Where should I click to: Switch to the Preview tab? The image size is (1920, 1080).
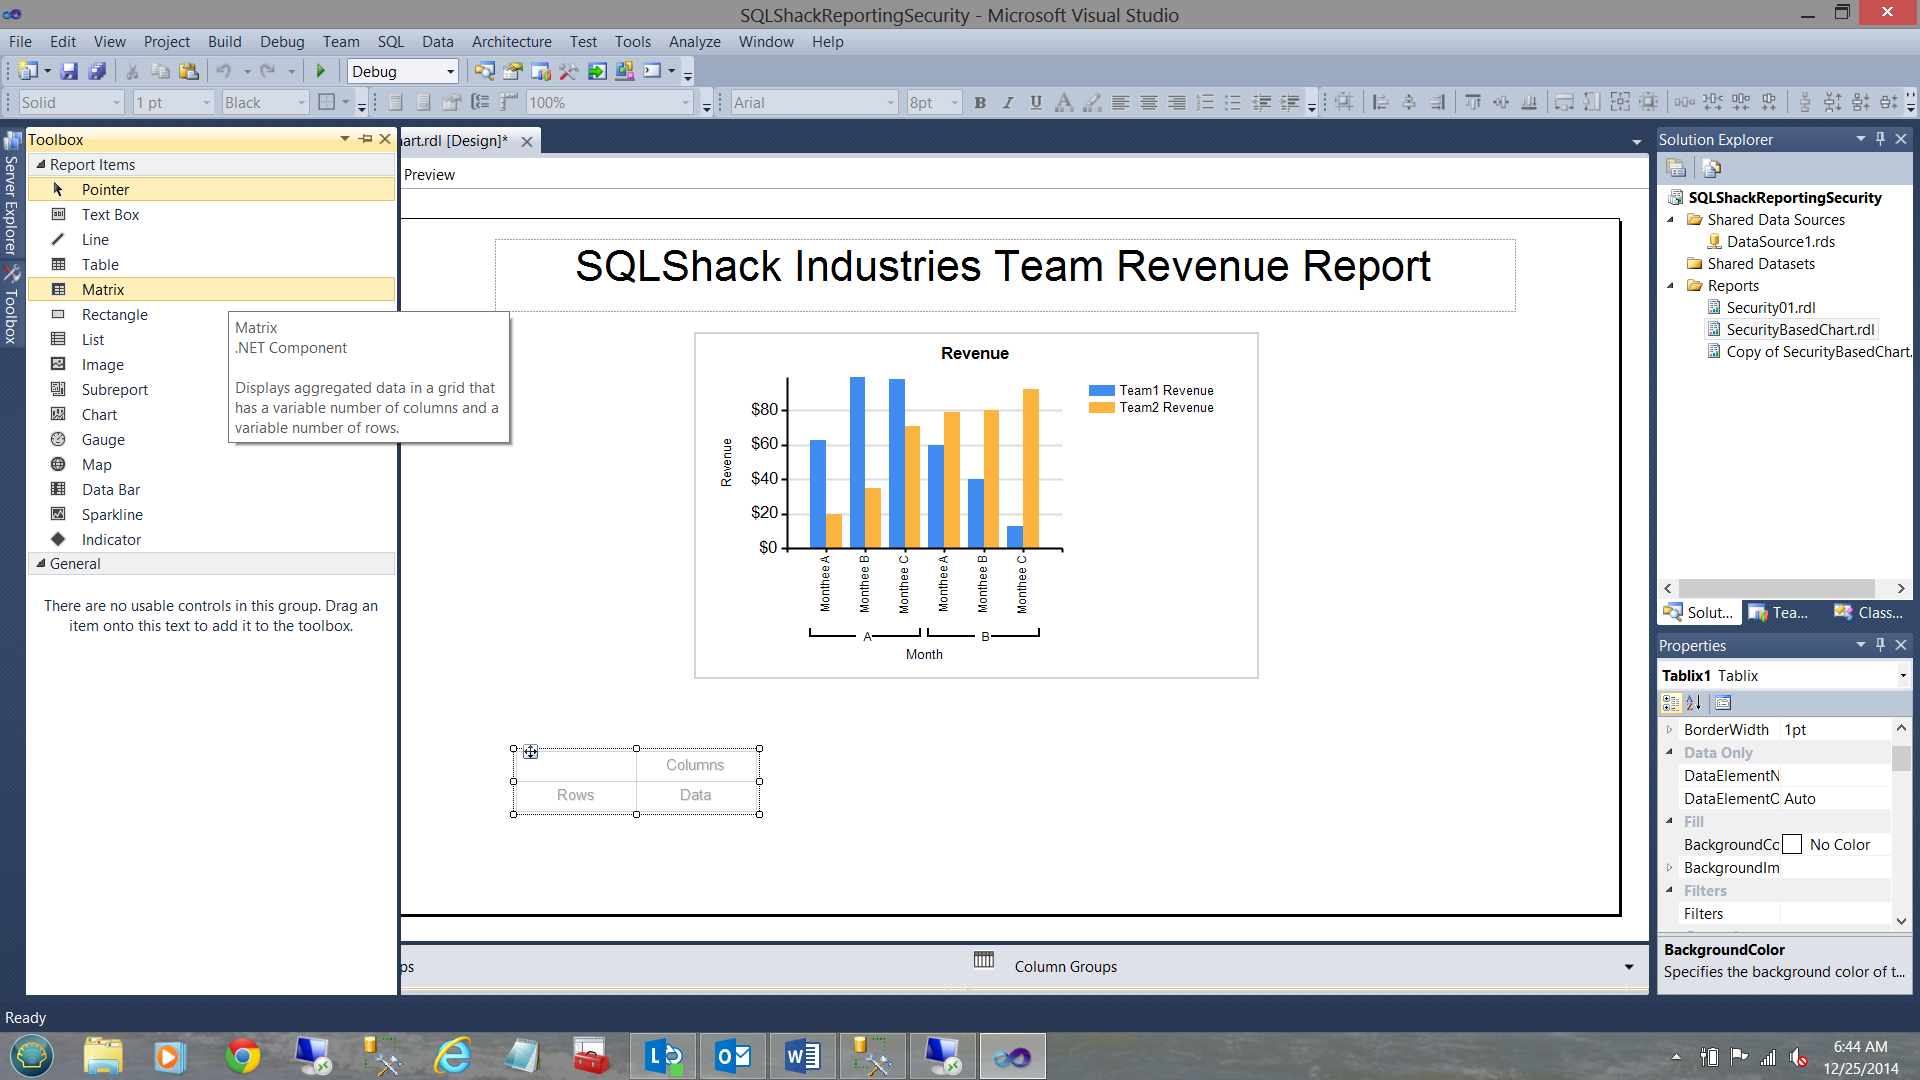(x=429, y=175)
